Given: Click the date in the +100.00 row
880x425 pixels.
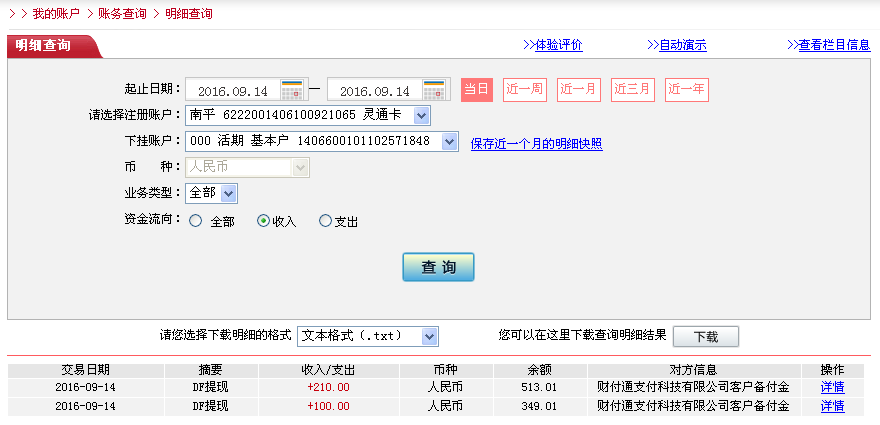Looking at the screenshot, I should [x=85, y=406].
